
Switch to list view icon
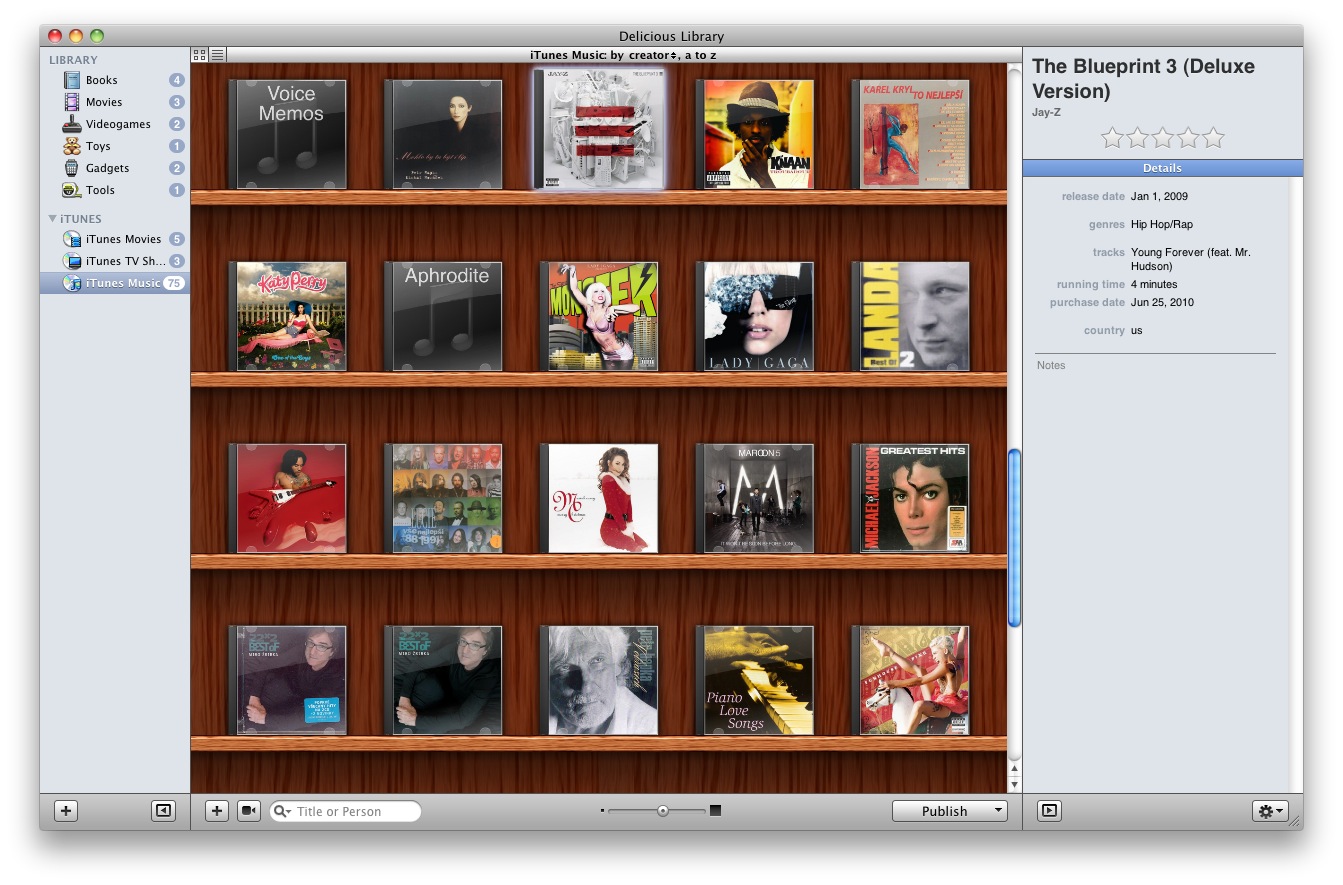click(x=218, y=55)
